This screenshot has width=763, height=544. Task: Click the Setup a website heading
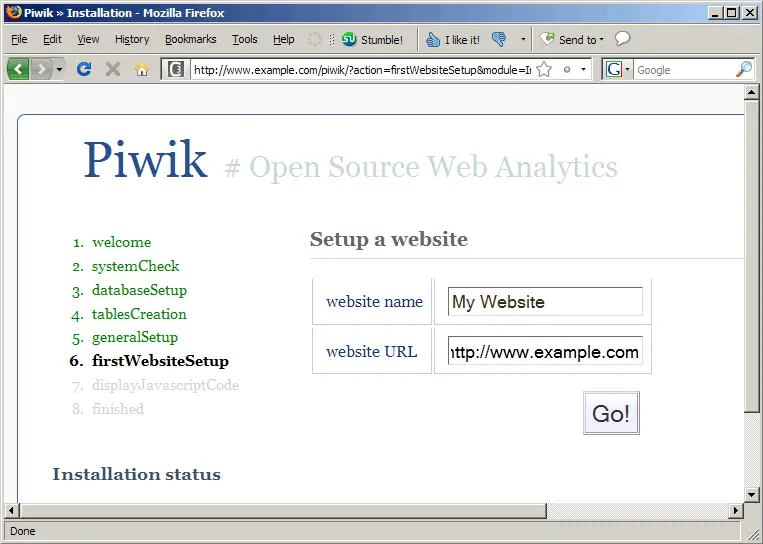[389, 239]
